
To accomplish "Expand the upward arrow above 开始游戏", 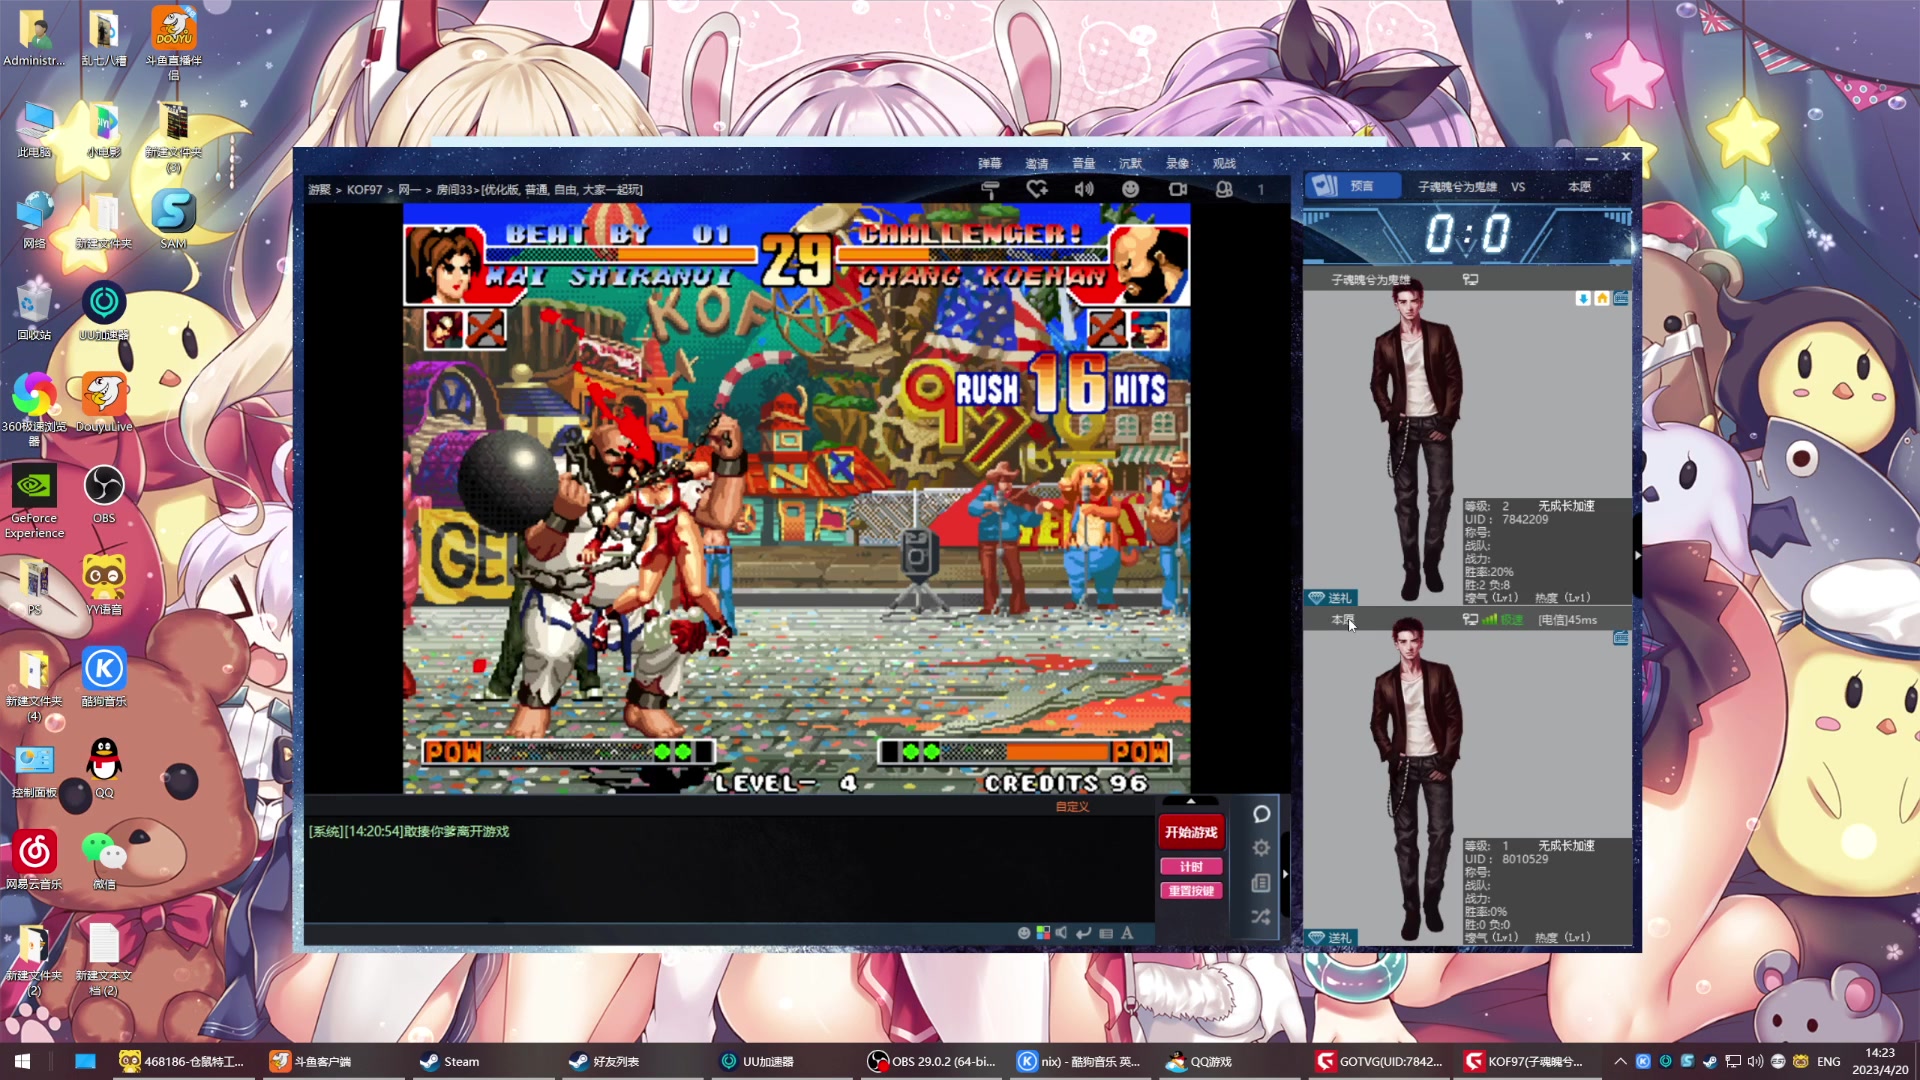I will coord(1190,801).
